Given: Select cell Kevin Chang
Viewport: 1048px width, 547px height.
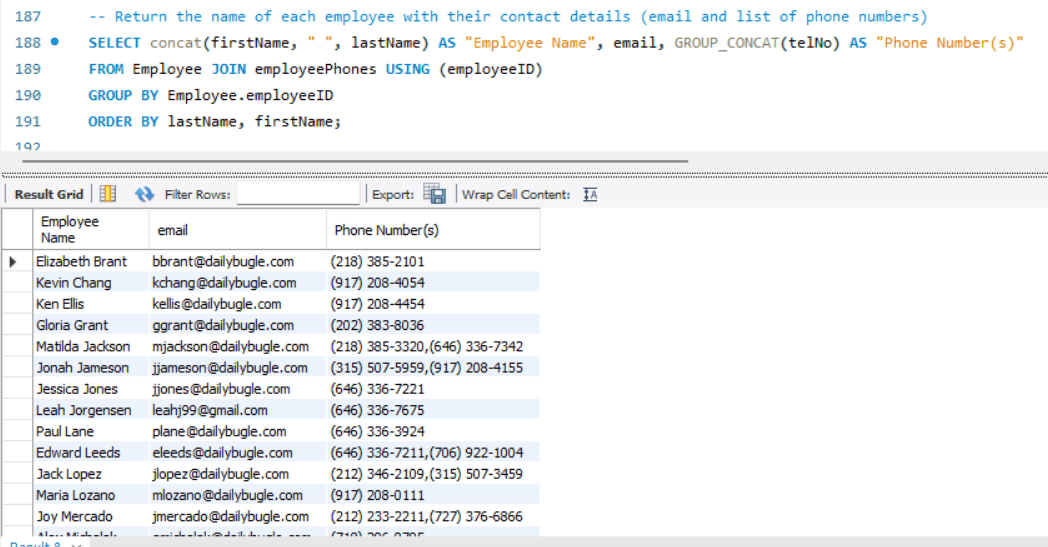Looking at the screenshot, I should tap(91, 283).
